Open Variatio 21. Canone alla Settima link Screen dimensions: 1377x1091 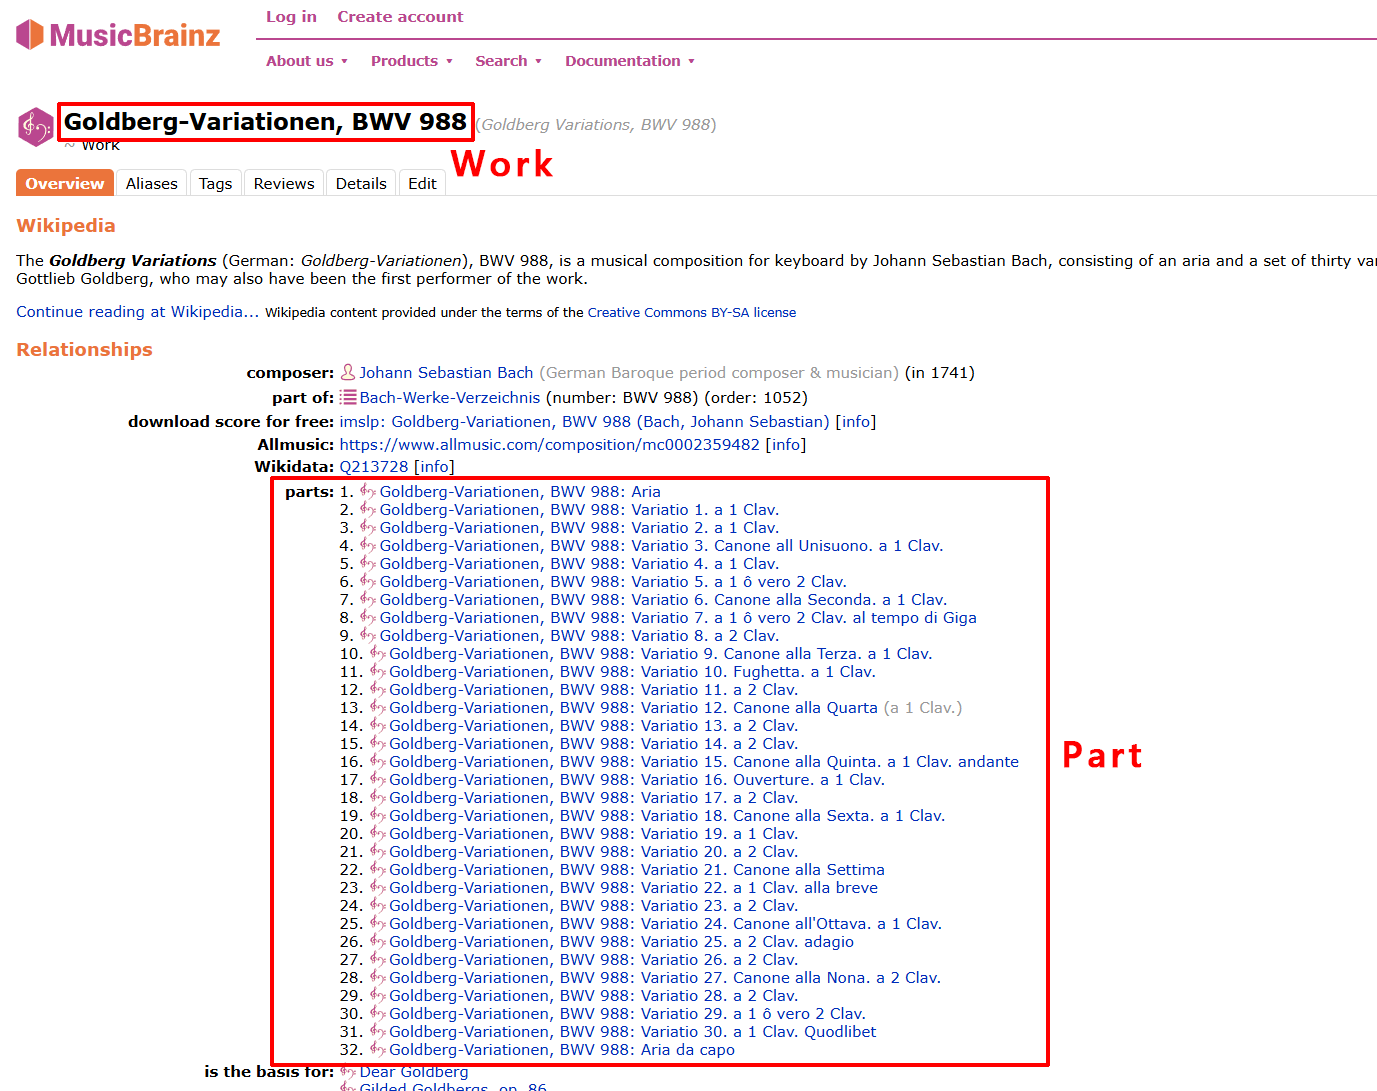(637, 870)
